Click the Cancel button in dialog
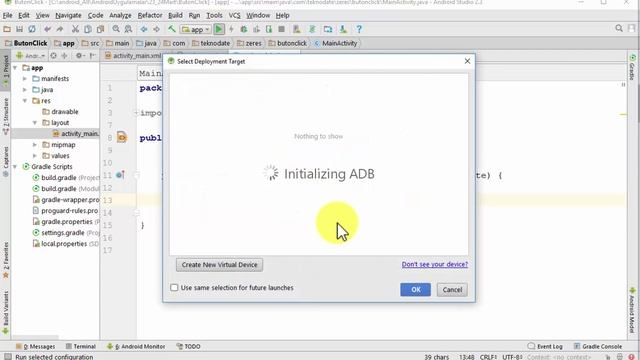Screen dimensions: 640x360 click(452, 289)
